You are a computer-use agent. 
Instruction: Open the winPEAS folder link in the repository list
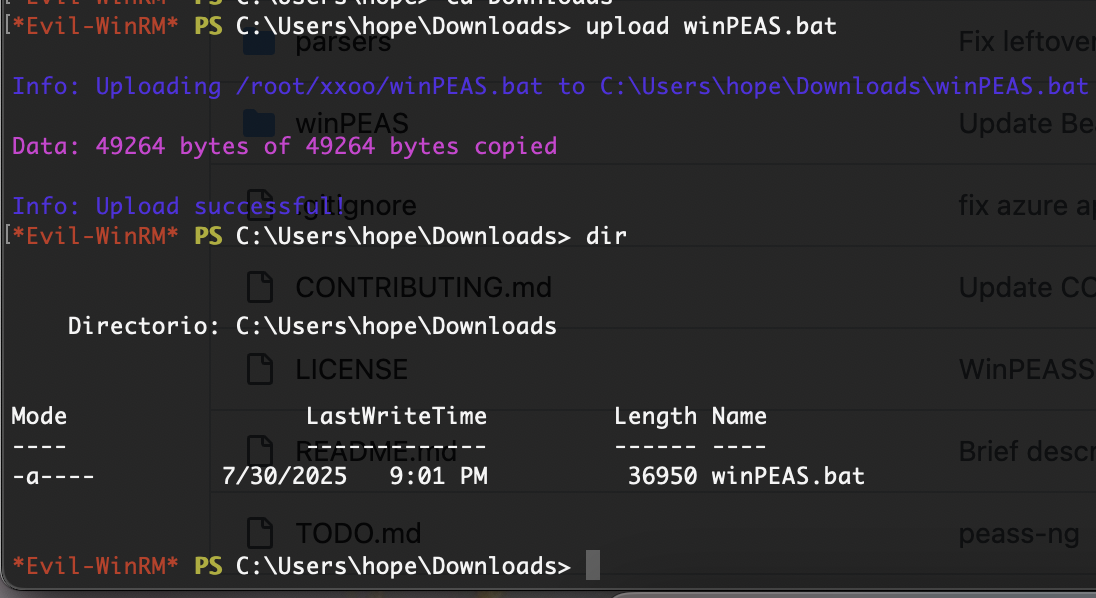[x=352, y=124]
